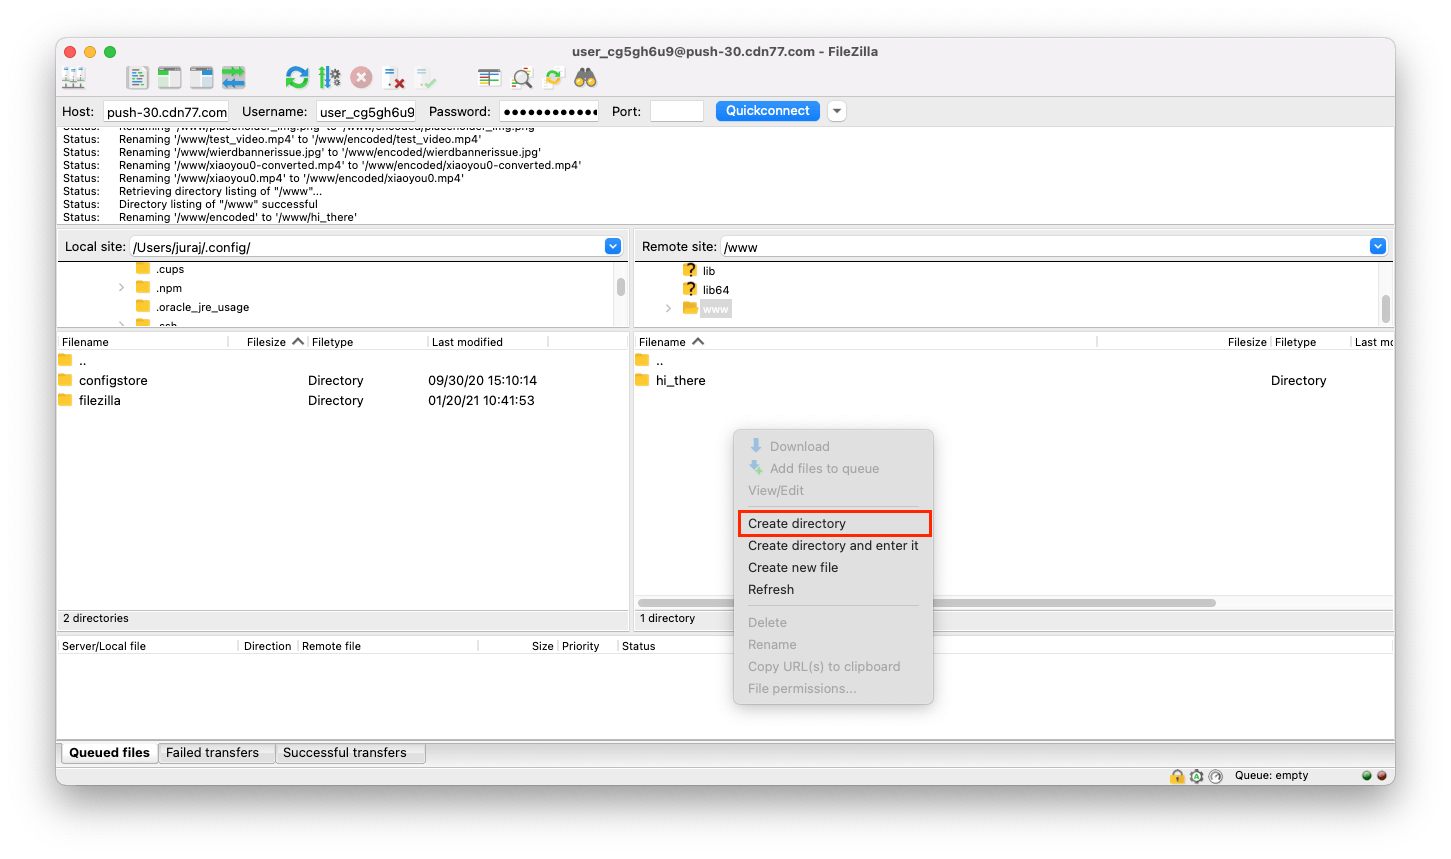Screen dimensions: 1451x859
Task: Disconnect from the current server
Action: (x=394, y=78)
